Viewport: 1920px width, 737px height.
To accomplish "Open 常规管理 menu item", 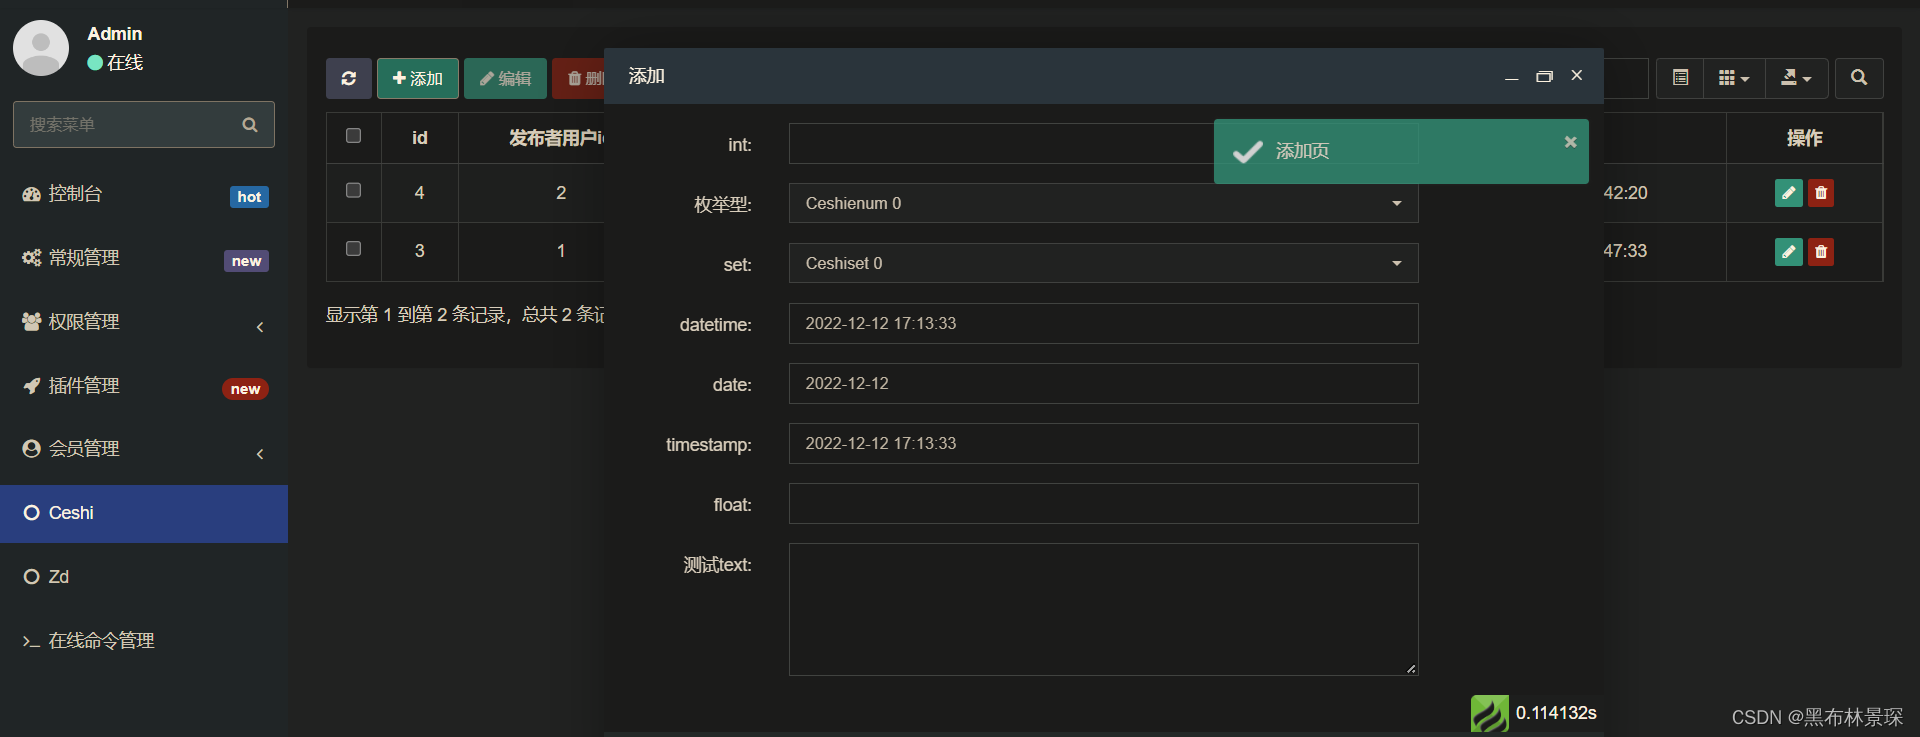I will point(144,258).
